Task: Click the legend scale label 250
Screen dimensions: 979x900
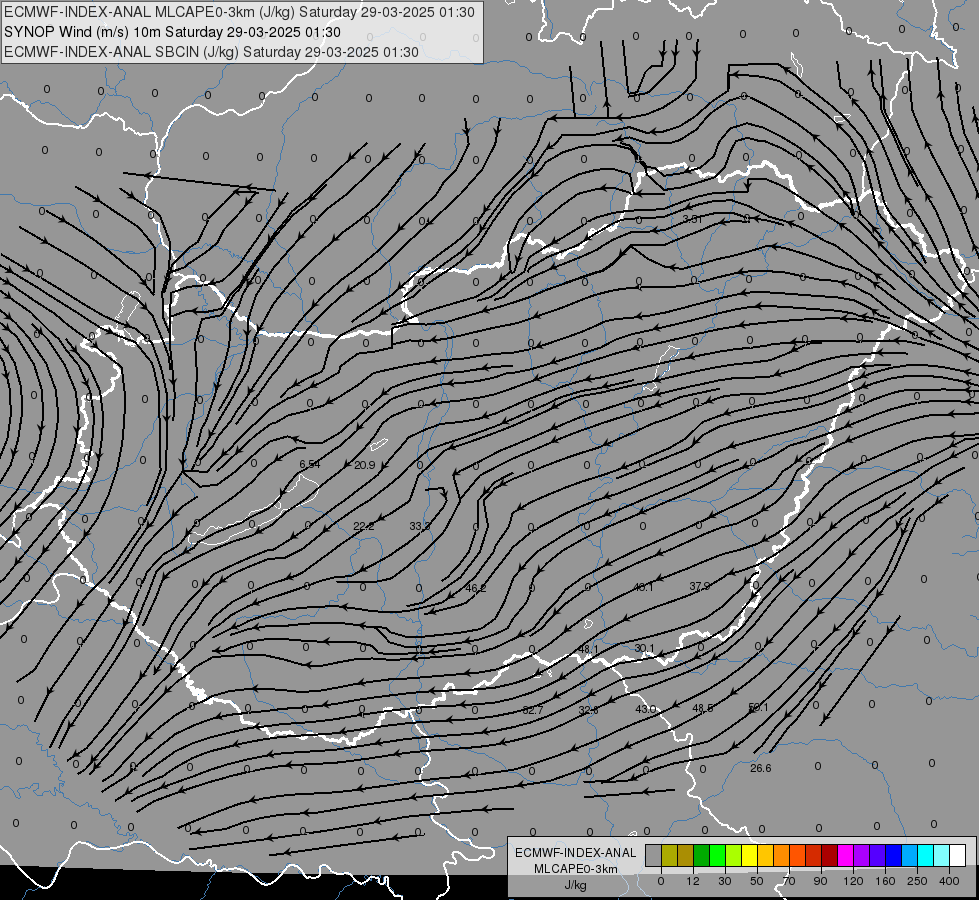Action: [917, 881]
